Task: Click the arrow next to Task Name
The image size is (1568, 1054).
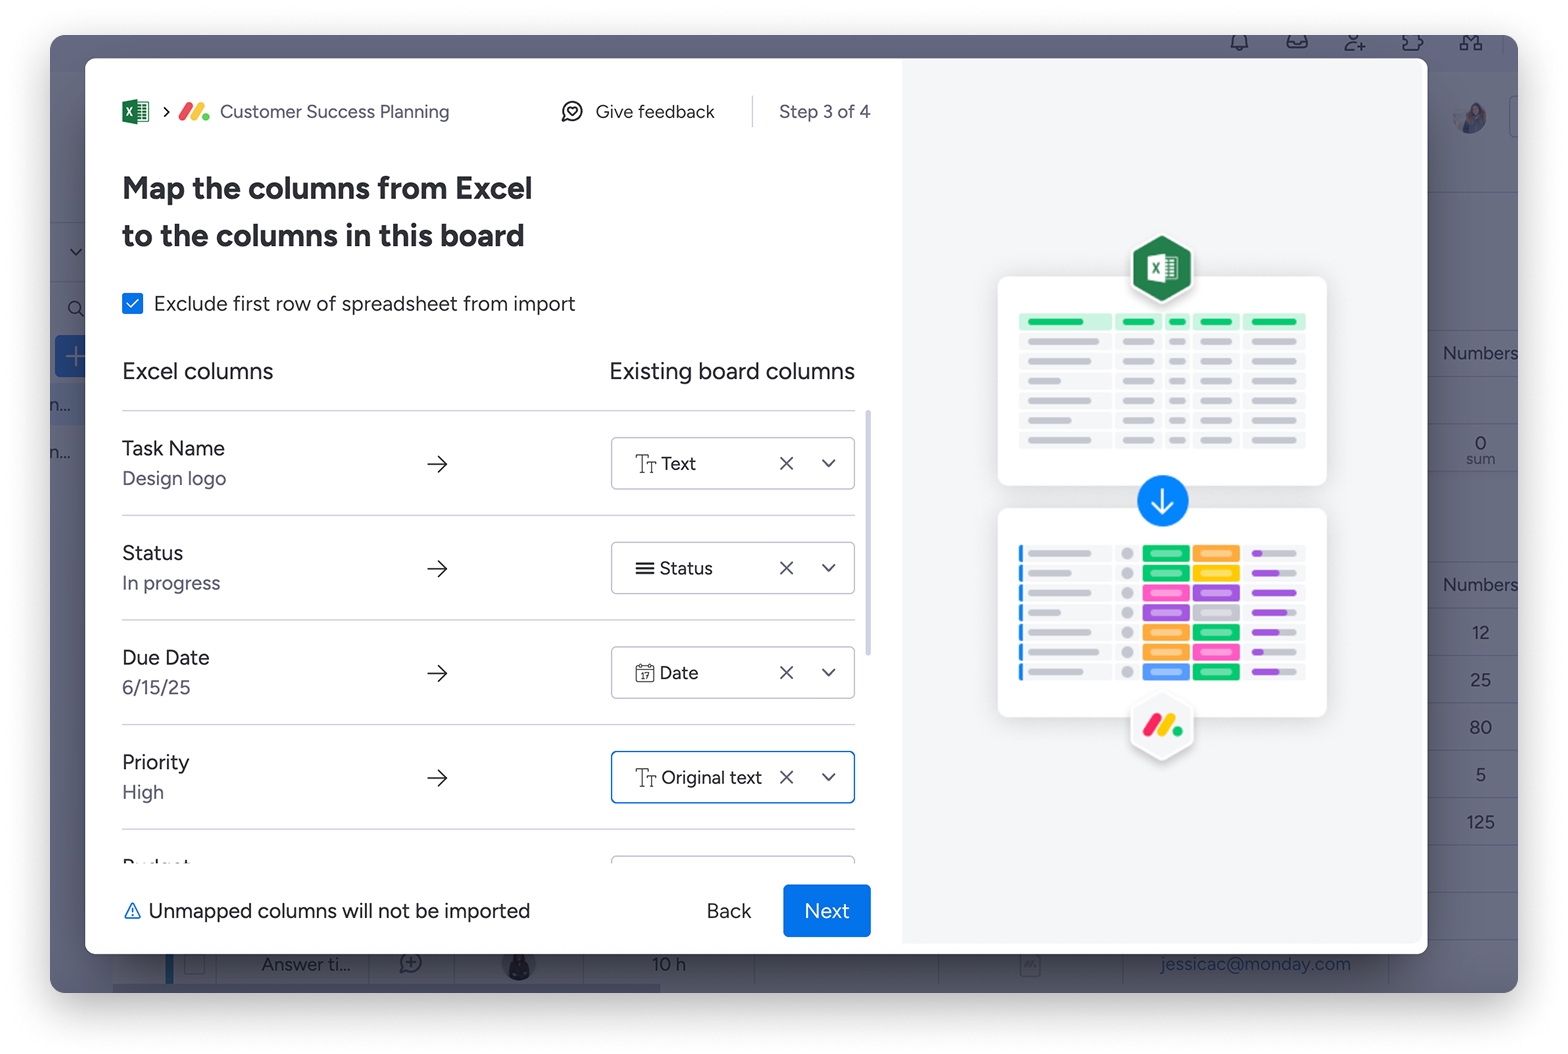Action: [437, 464]
